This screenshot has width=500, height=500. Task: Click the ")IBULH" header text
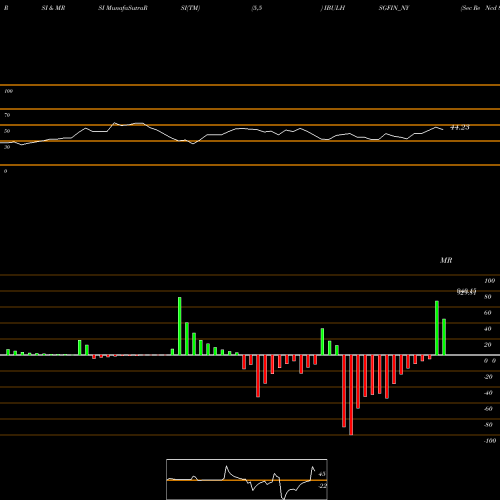pyautogui.click(x=333, y=8)
